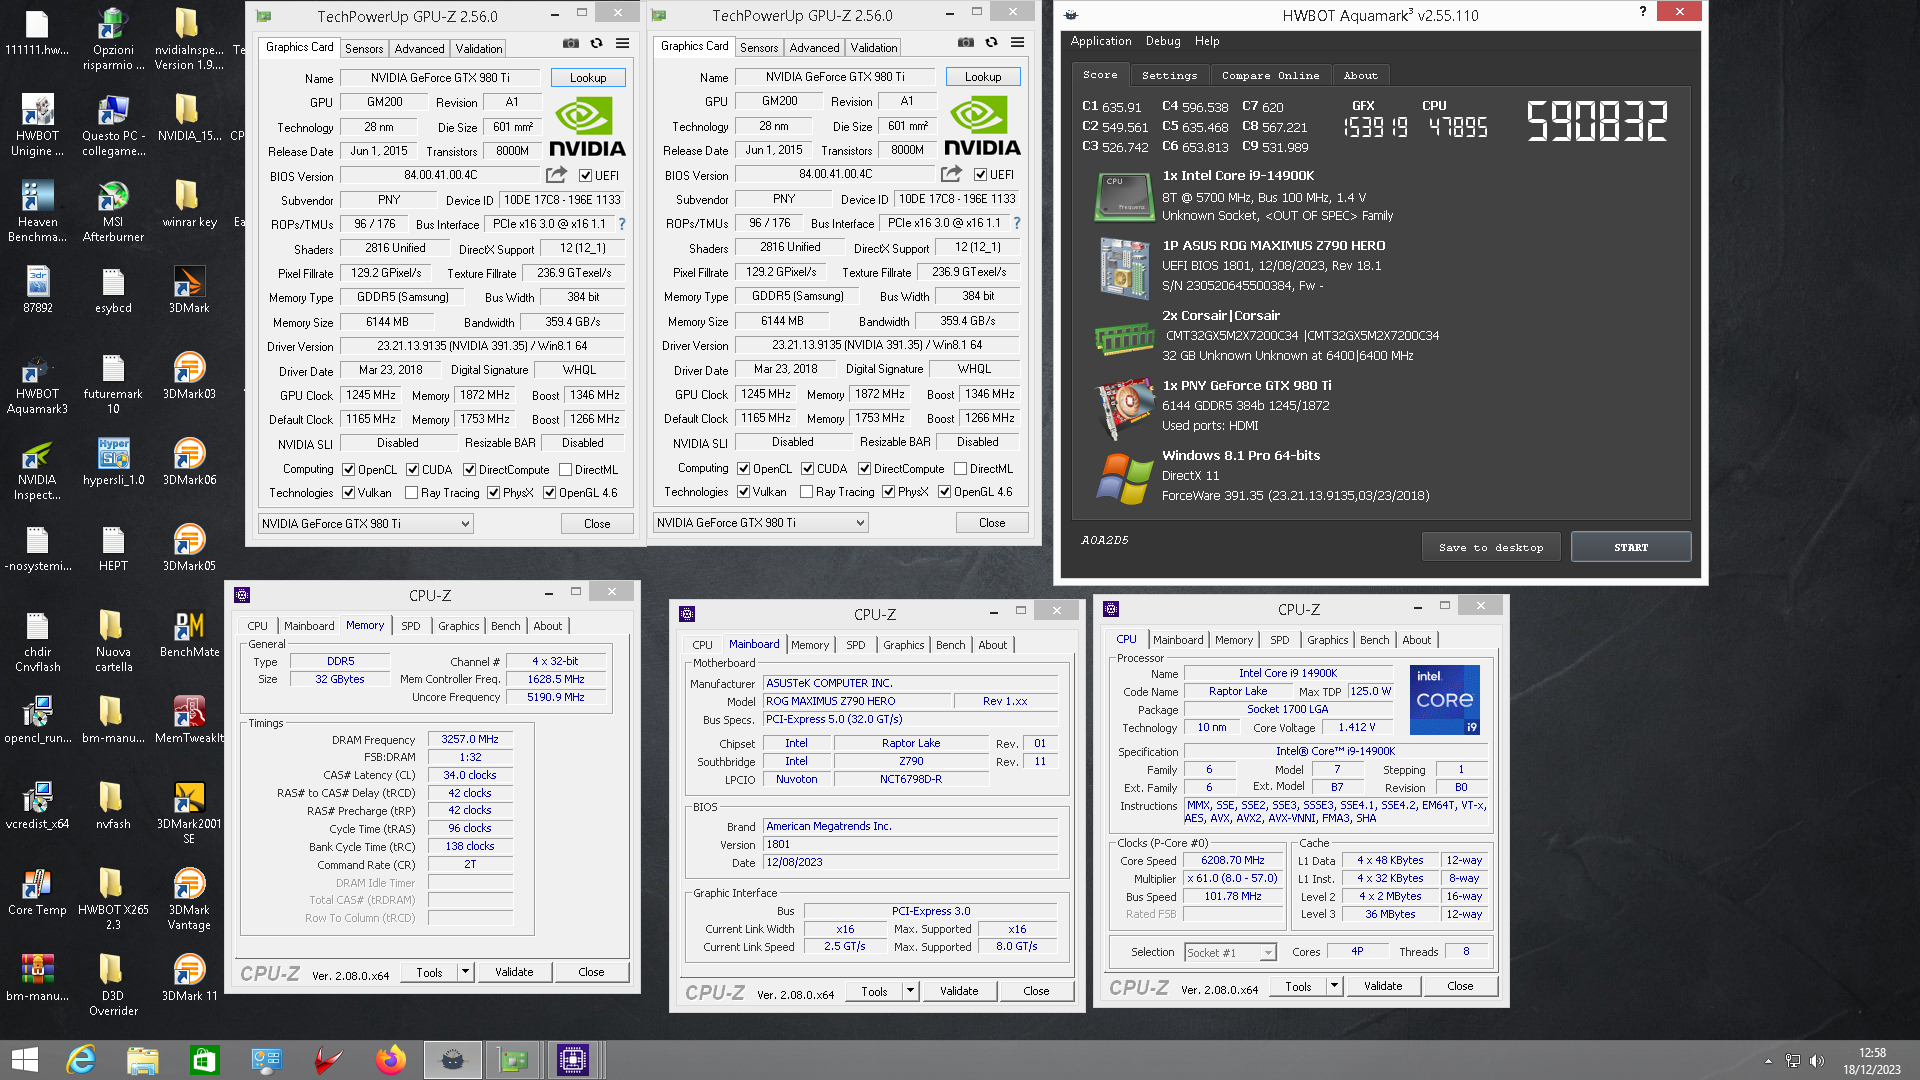Viewport: 1920px width, 1080px height.
Task: Open hamburger menu in right GPU-Z window
Action: coord(1017,43)
